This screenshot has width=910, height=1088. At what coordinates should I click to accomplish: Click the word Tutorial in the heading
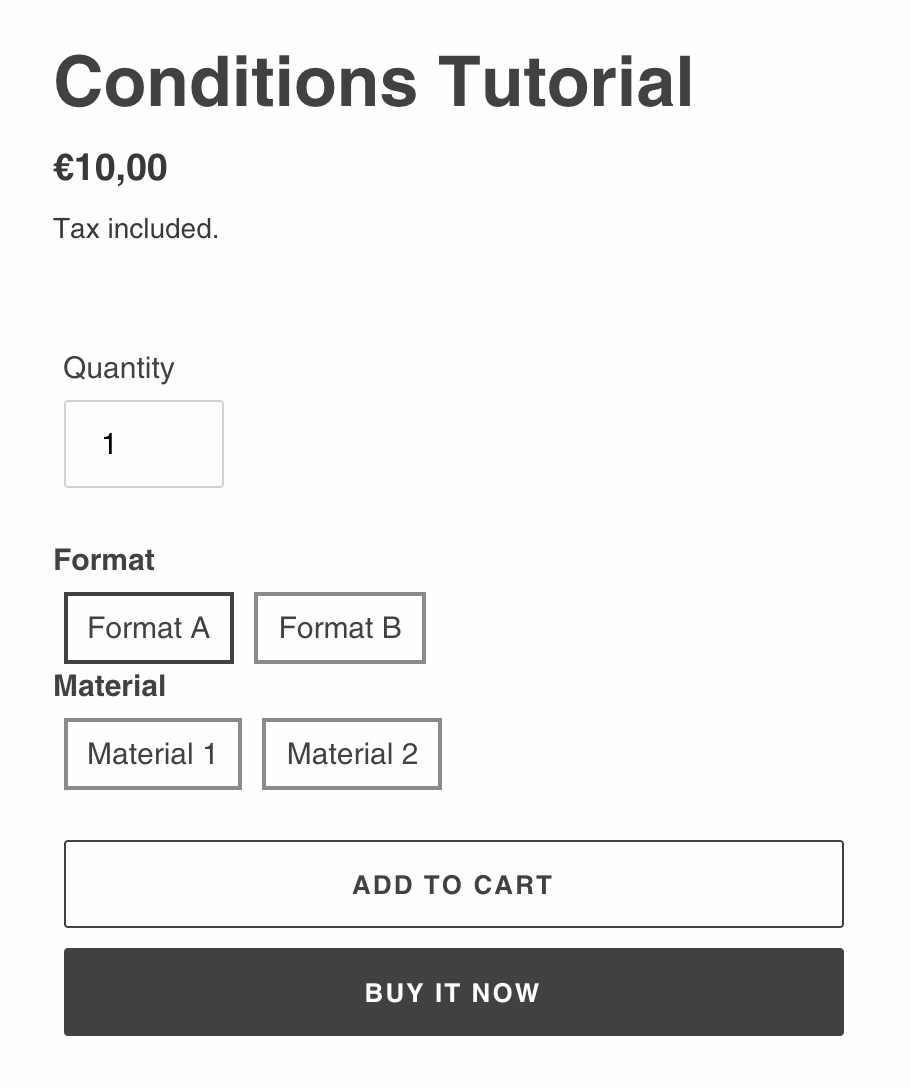tap(565, 82)
